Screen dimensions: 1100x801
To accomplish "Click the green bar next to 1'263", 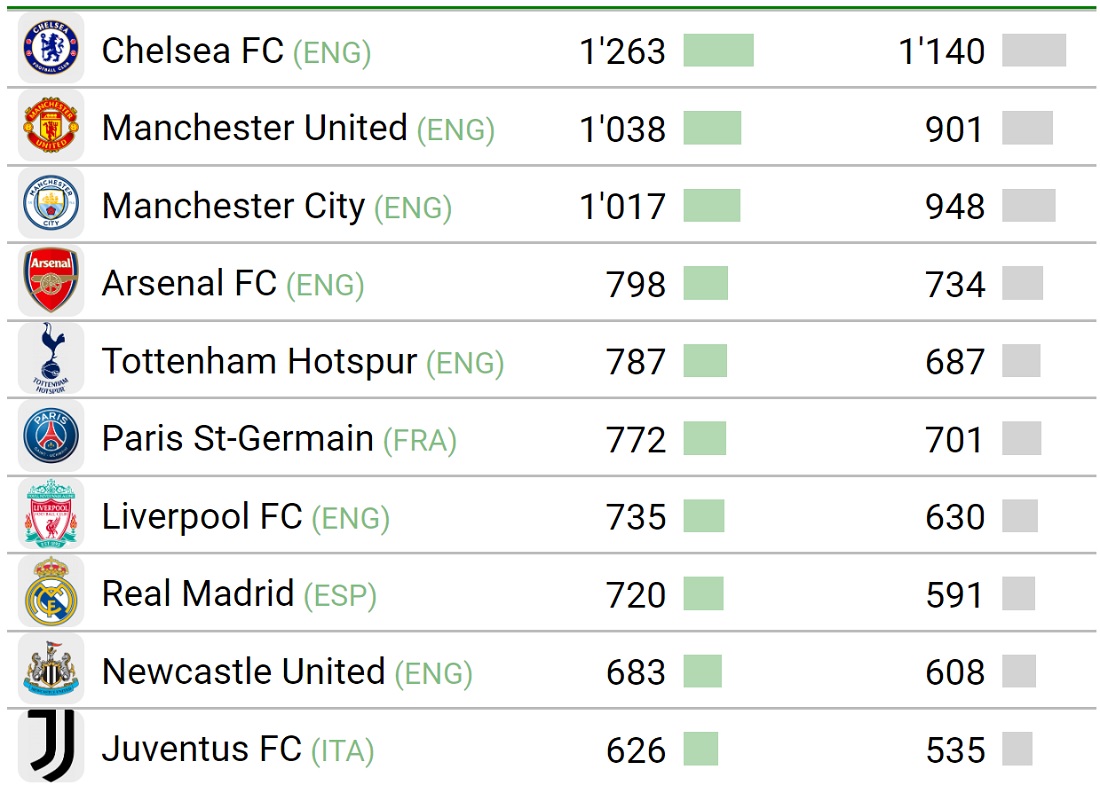I will (718, 51).
